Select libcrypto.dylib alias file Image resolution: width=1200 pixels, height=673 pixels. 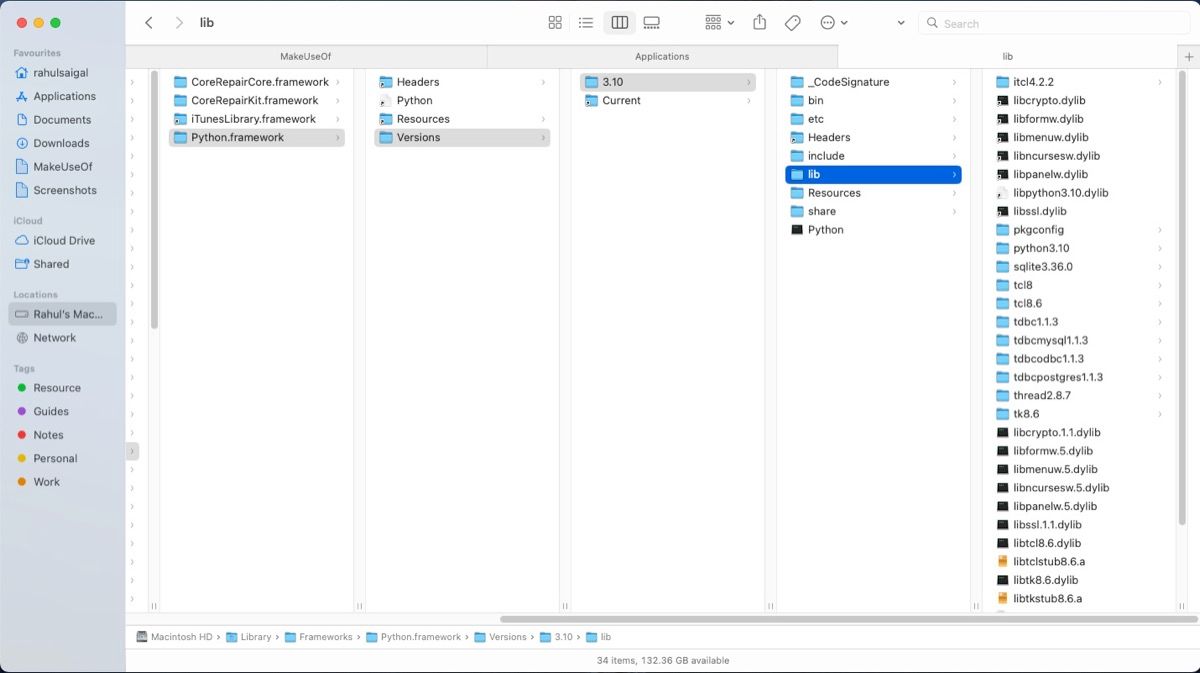(1079, 100)
